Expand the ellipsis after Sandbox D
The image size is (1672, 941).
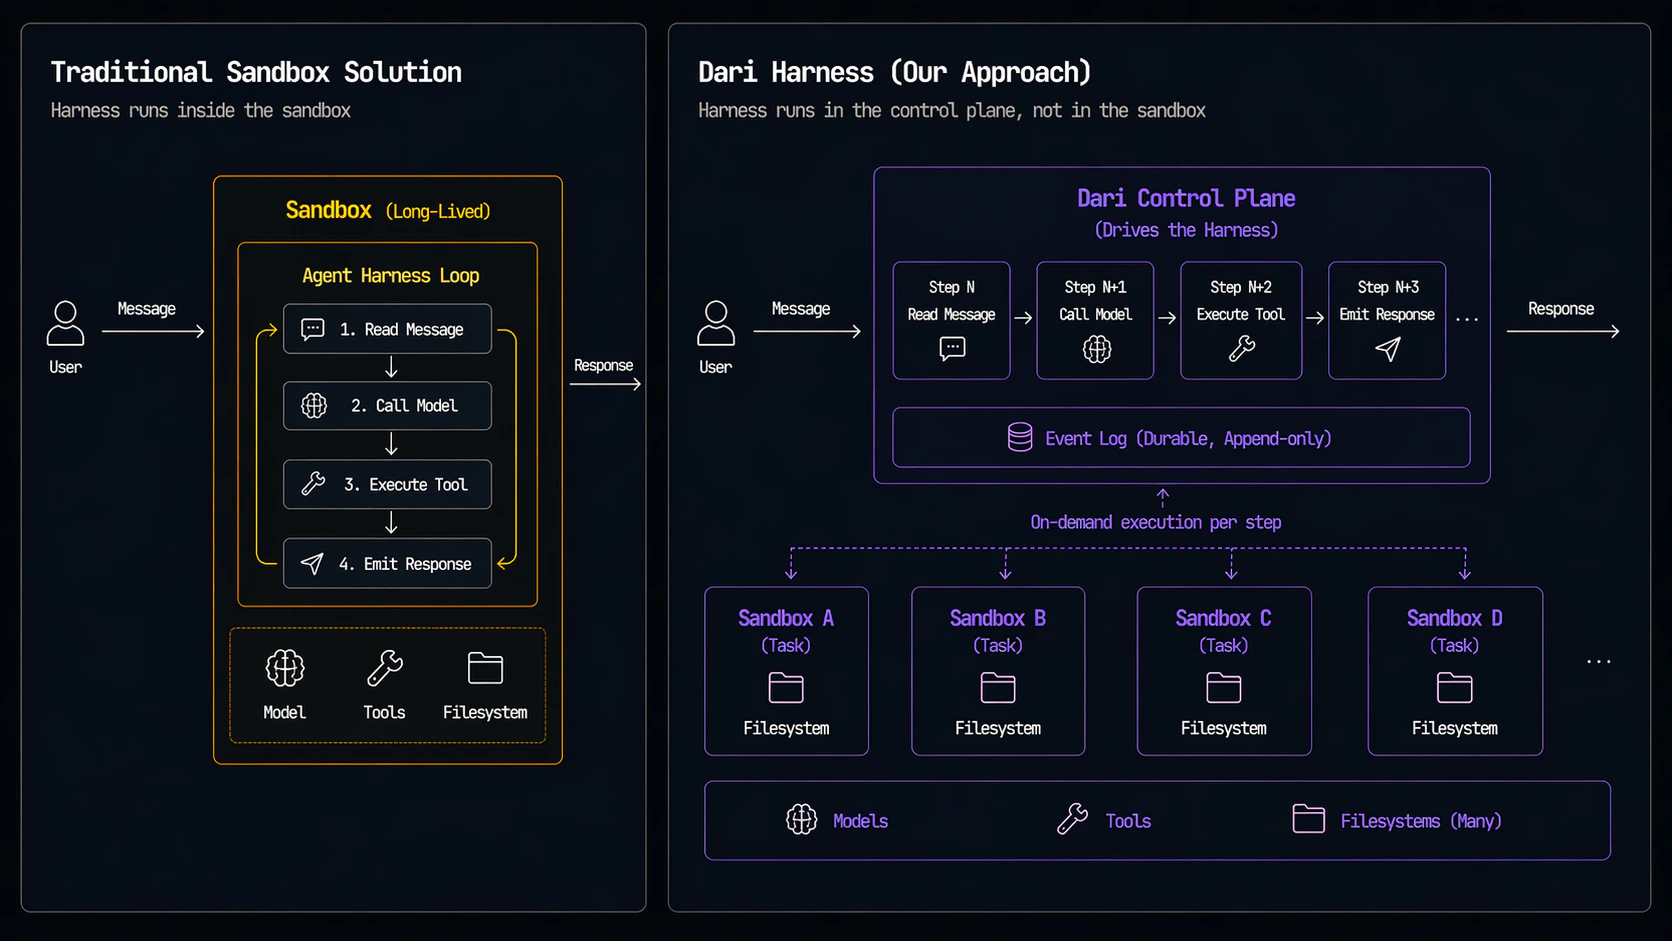point(1599,661)
